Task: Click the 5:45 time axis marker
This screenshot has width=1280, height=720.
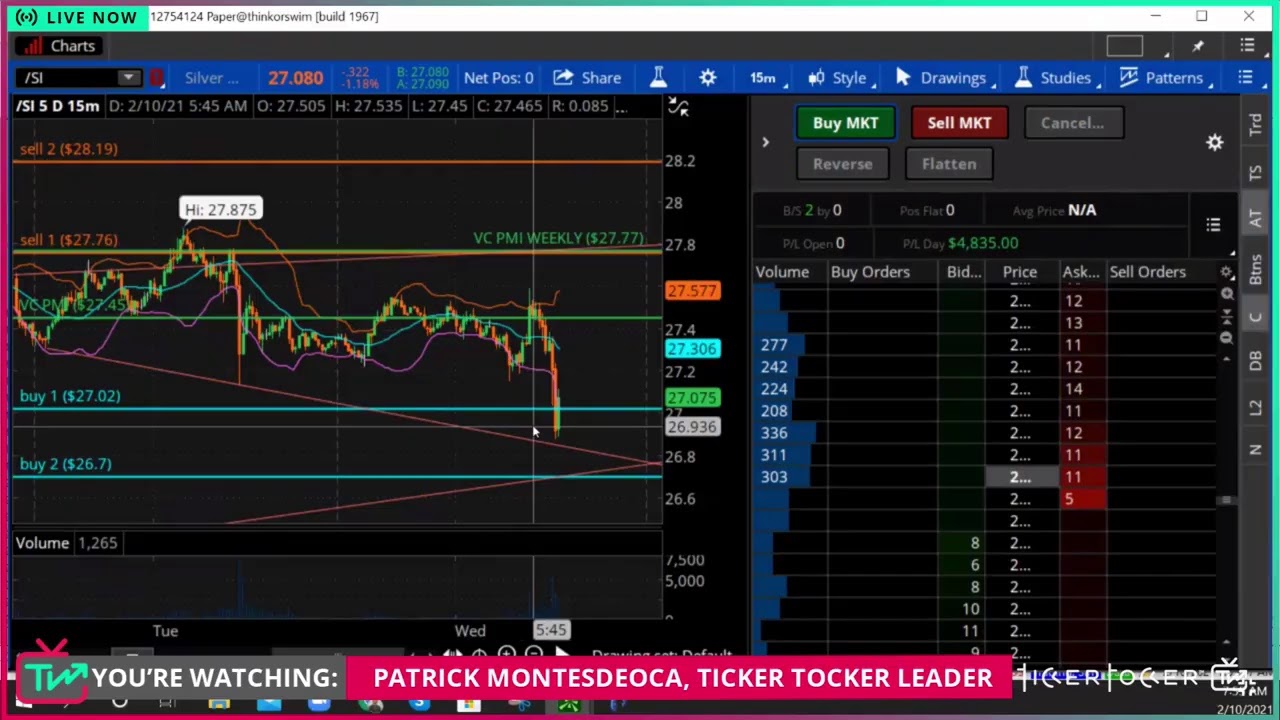Action: 550,630
